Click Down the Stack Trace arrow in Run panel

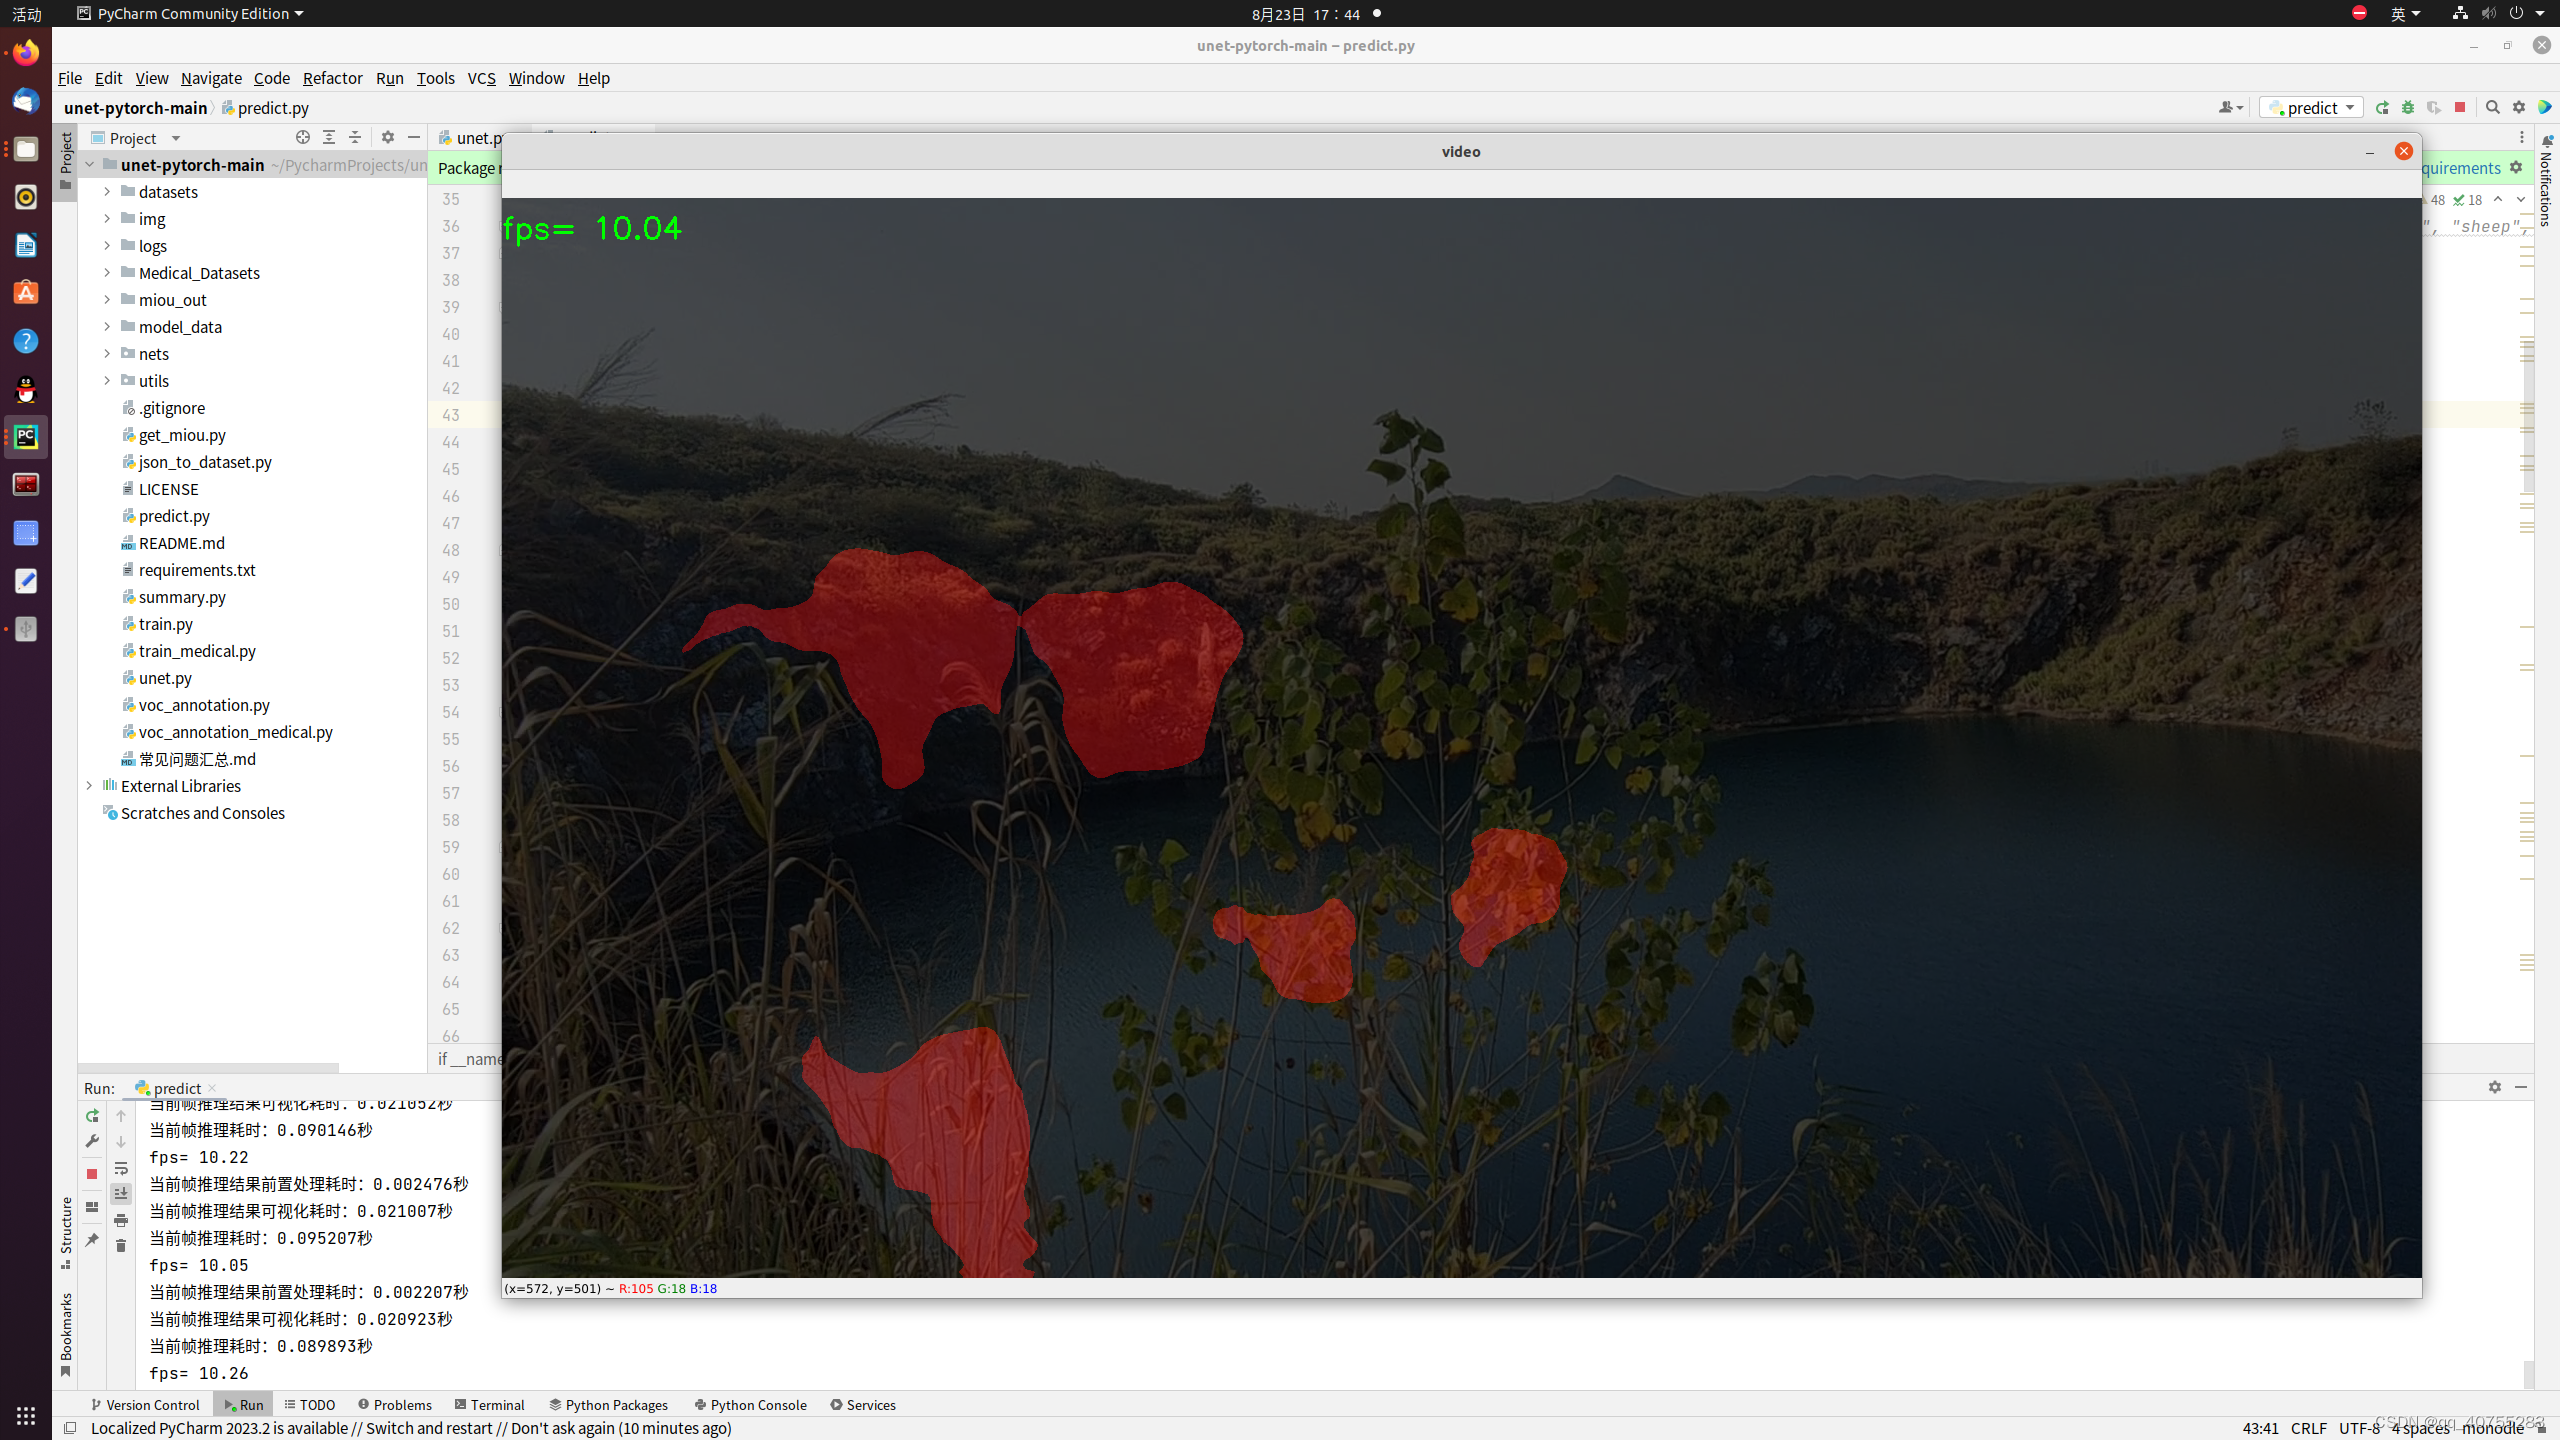coord(121,1142)
